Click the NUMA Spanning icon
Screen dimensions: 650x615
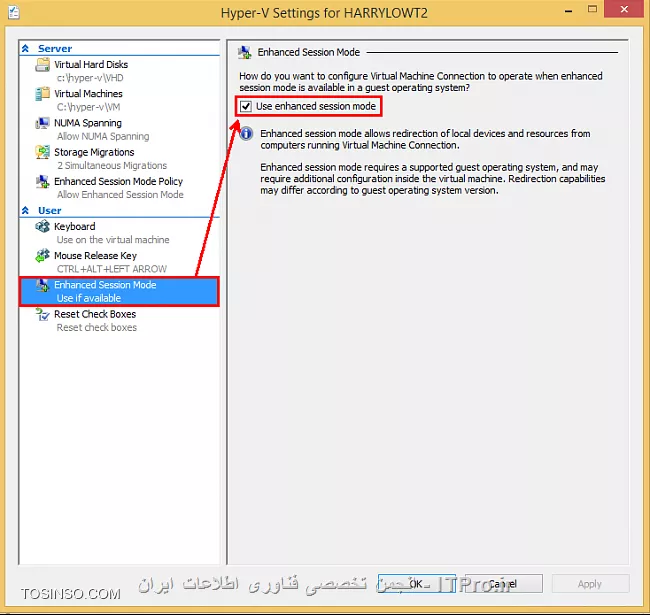click(x=42, y=123)
